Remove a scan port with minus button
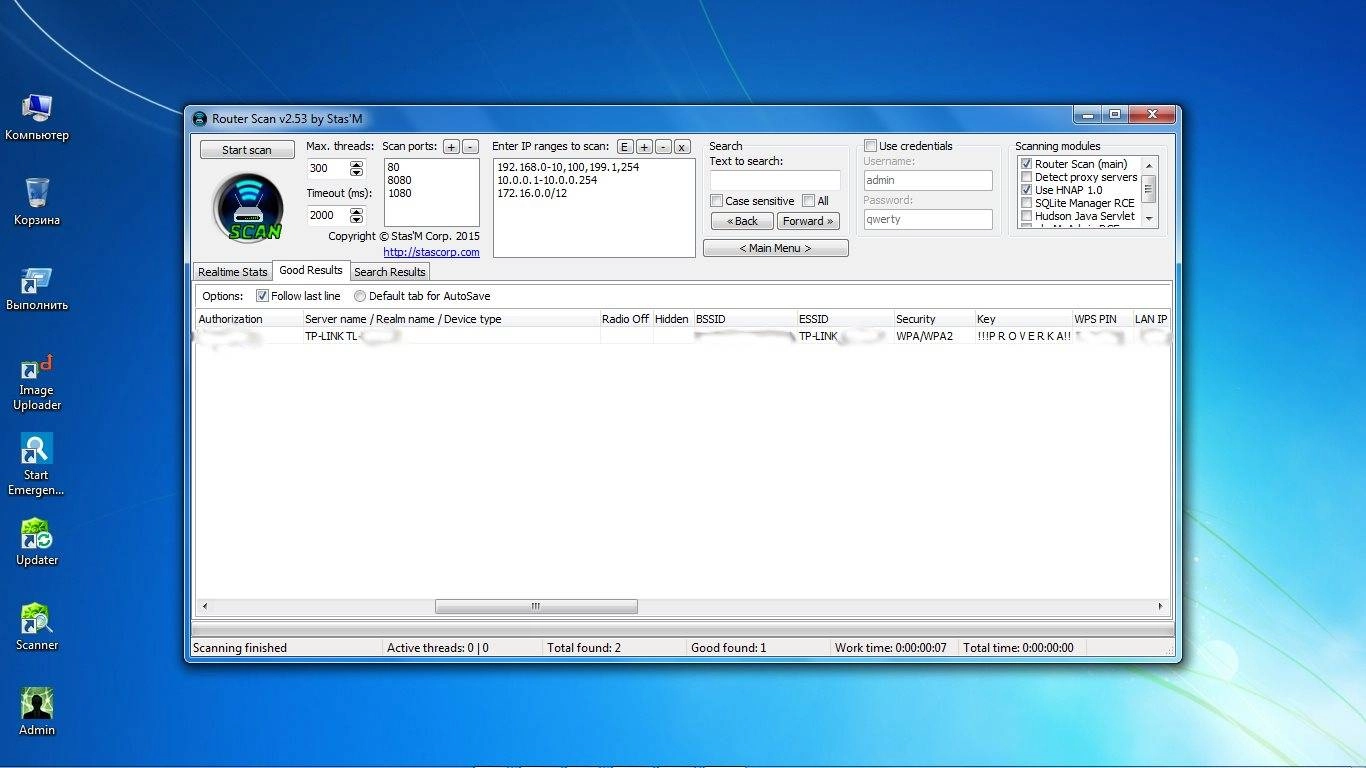The height and width of the screenshot is (768, 1366). coord(470,147)
